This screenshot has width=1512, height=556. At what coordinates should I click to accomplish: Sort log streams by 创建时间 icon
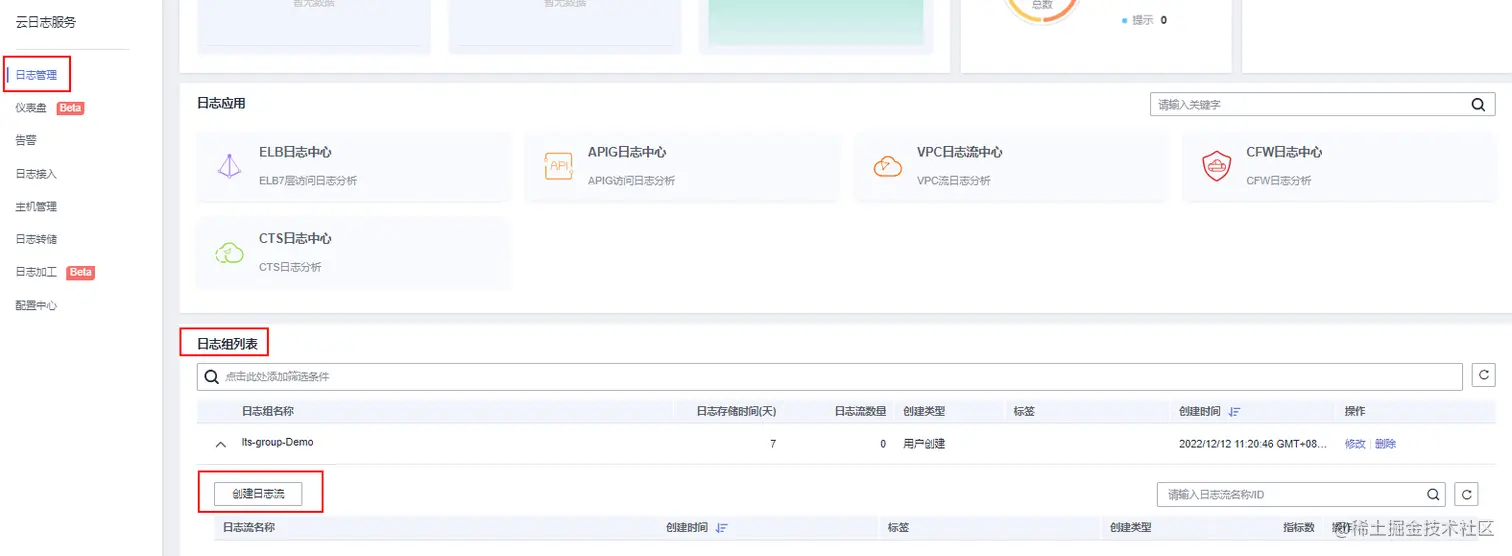(721, 528)
